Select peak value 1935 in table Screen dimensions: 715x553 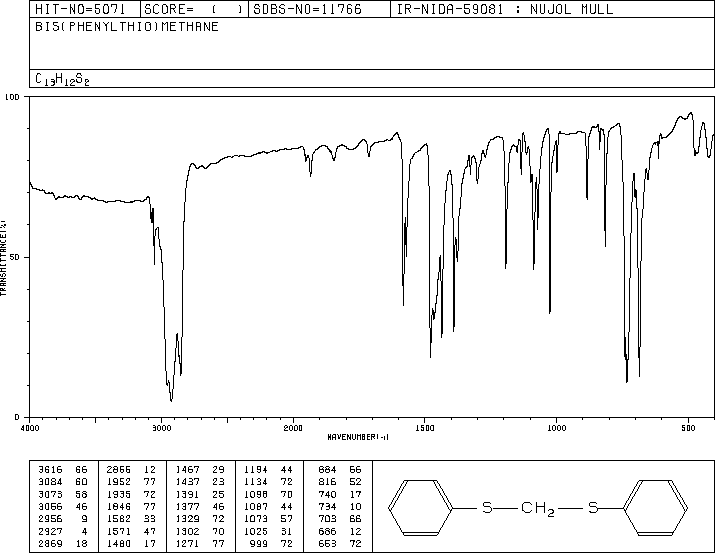(x=119, y=494)
